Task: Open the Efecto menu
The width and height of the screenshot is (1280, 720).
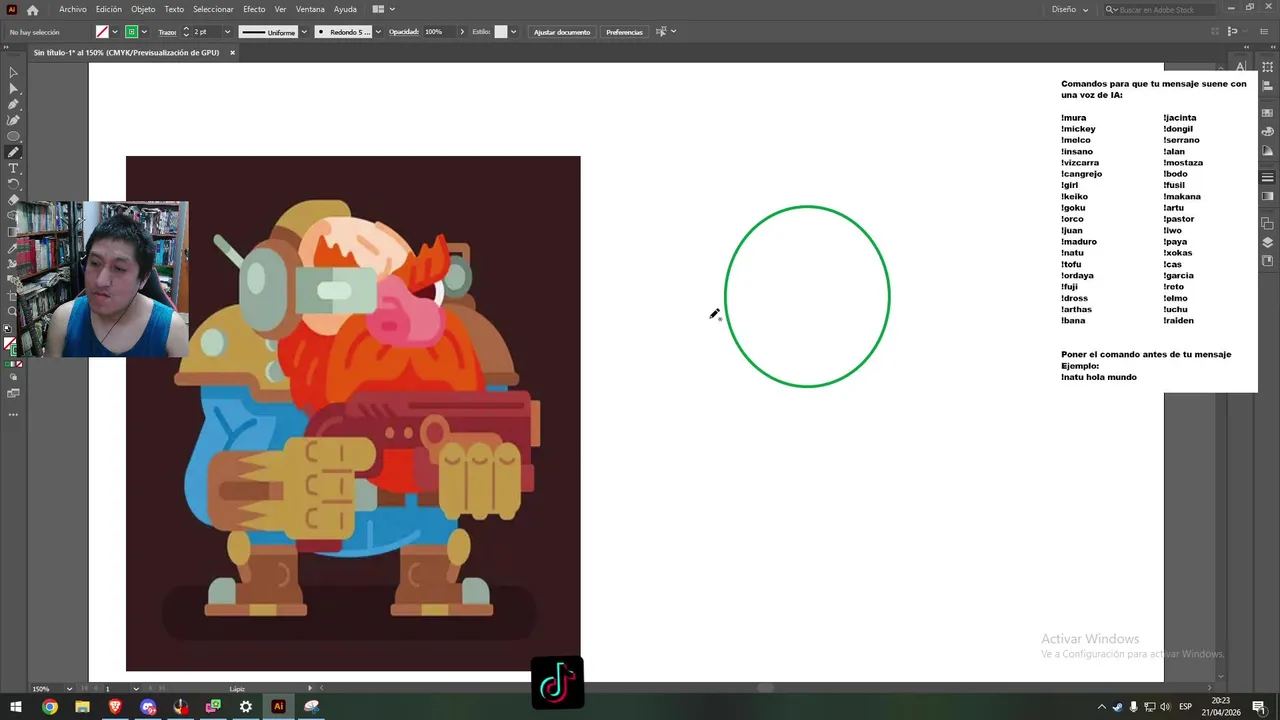Action: (x=254, y=9)
